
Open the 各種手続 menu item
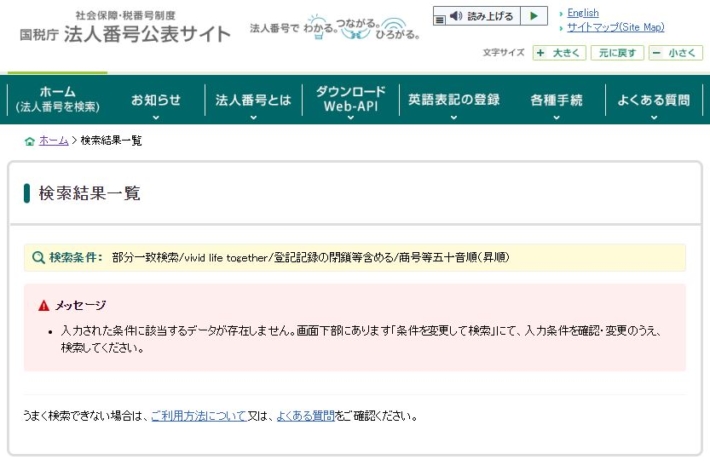(x=556, y=100)
